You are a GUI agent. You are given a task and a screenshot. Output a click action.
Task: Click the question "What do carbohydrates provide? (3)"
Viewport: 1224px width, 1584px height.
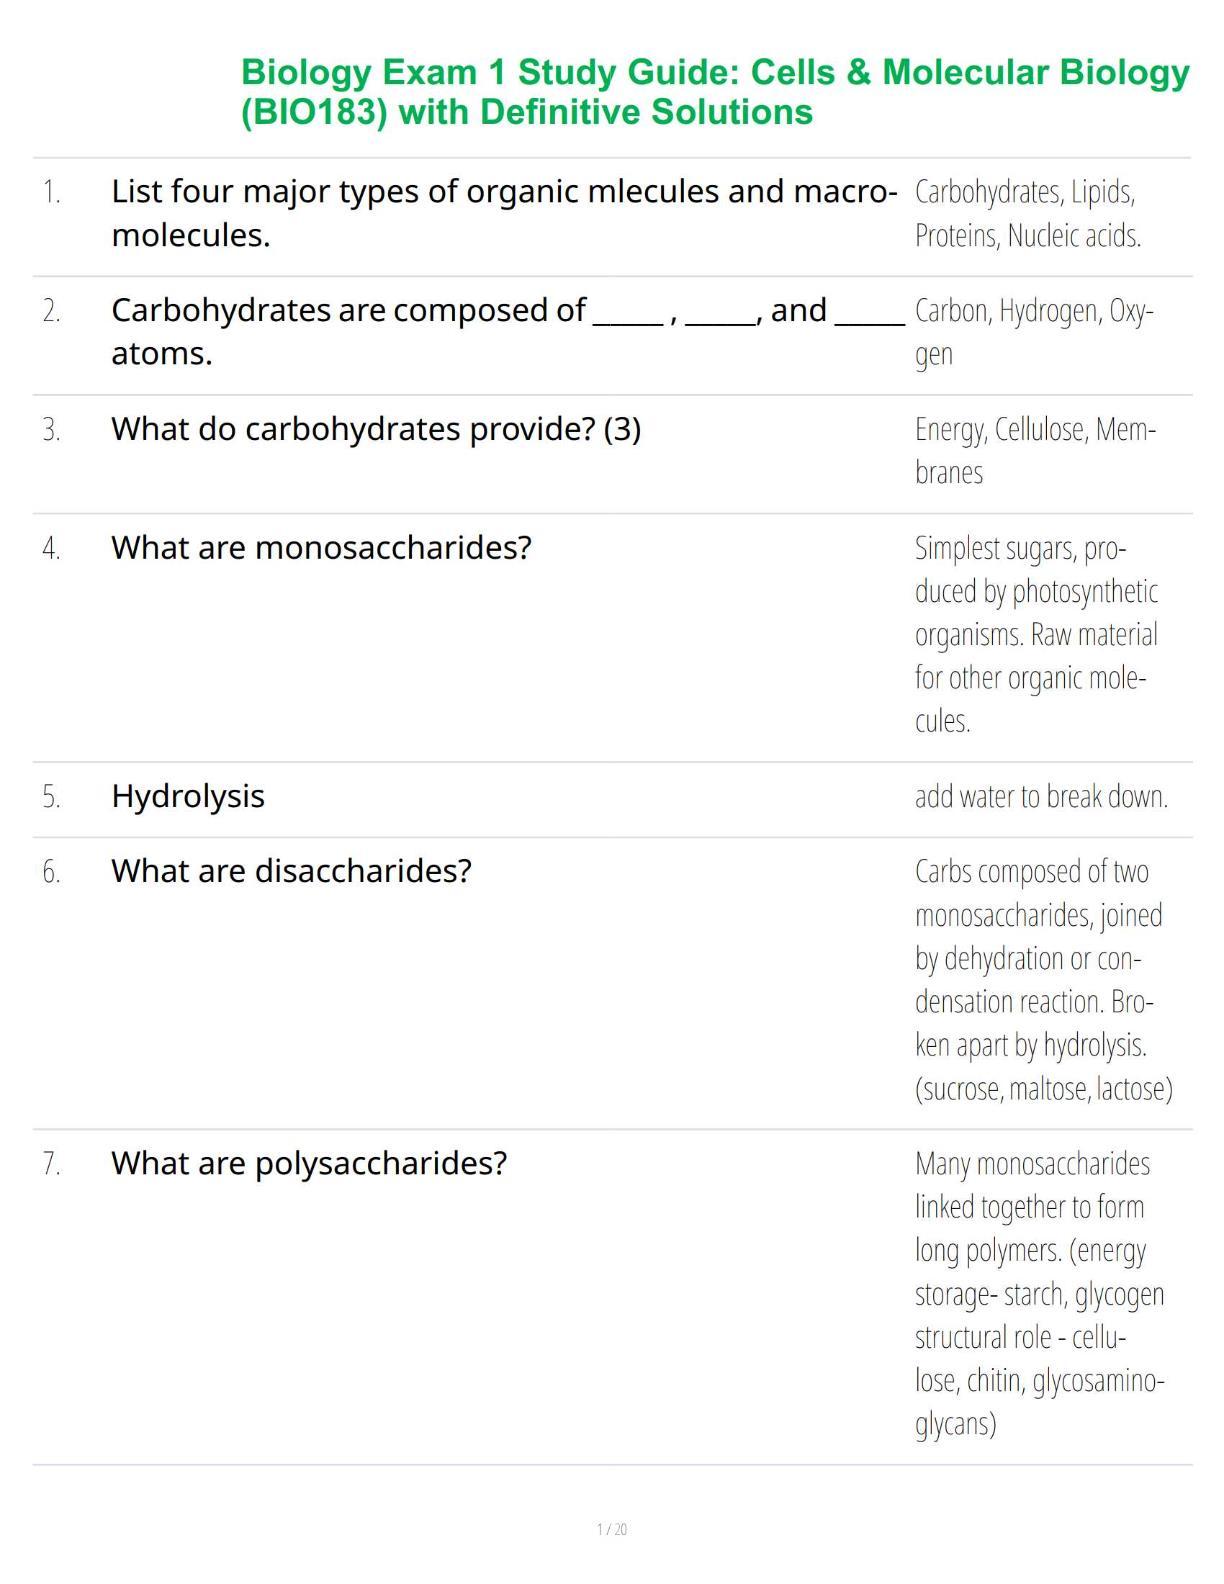click(376, 429)
